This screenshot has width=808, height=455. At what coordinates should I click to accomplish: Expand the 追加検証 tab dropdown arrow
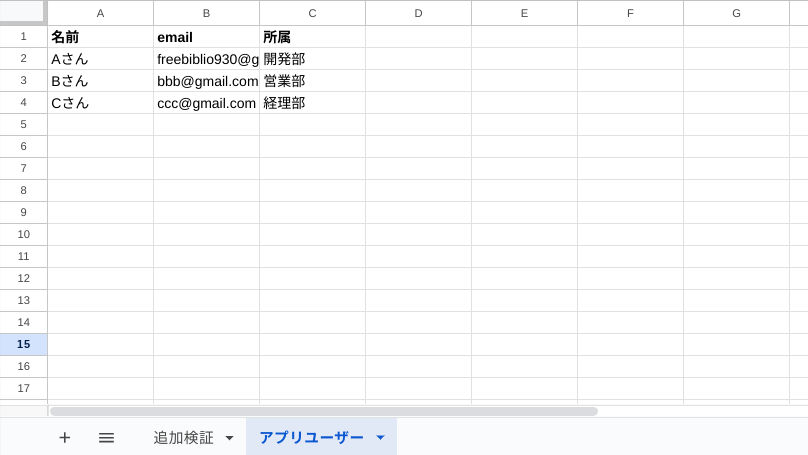(229, 438)
